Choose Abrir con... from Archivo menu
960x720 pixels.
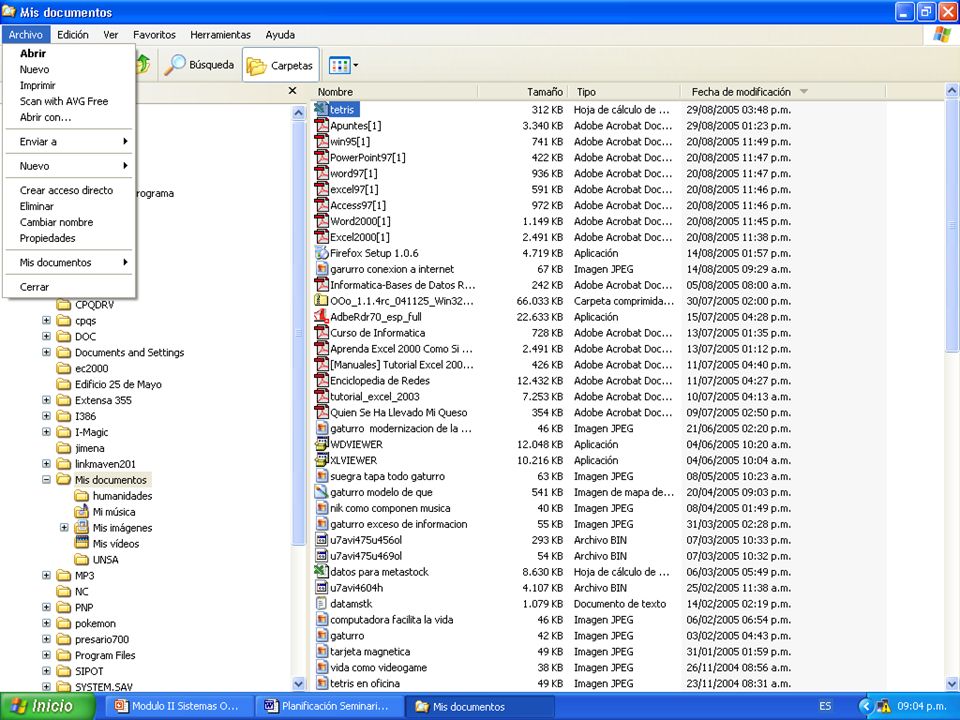pyautogui.click(x=69, y=117)
